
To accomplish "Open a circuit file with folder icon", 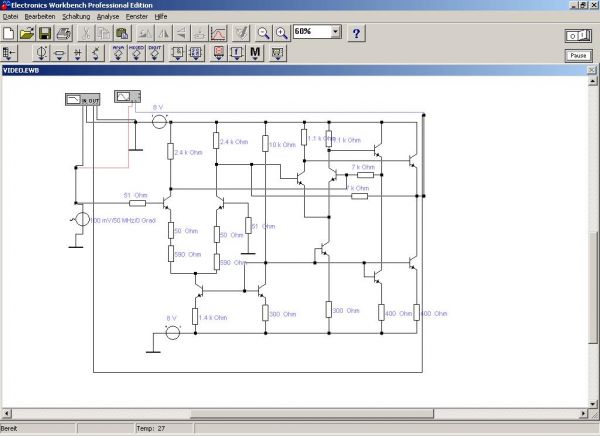I will point(28,34).
